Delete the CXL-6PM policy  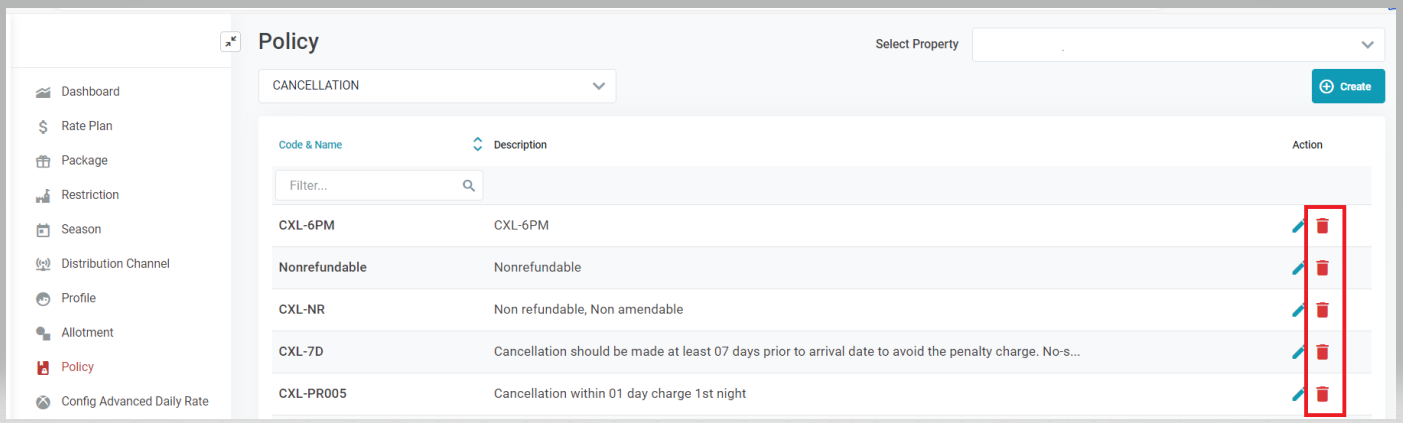1322,226
